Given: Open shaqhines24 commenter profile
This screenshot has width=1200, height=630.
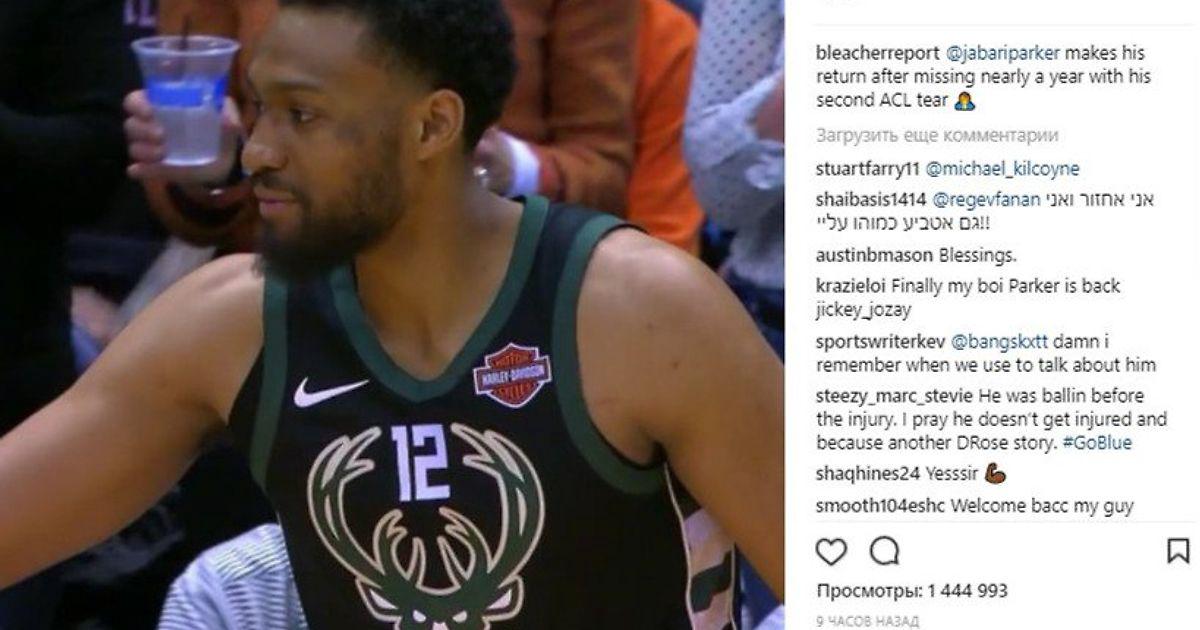Looking at the screenshot, I should 866,474.
